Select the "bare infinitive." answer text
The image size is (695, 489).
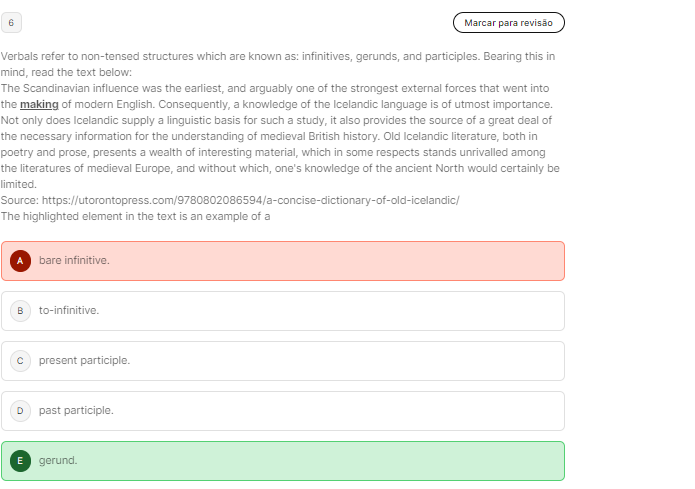(74, 261)
